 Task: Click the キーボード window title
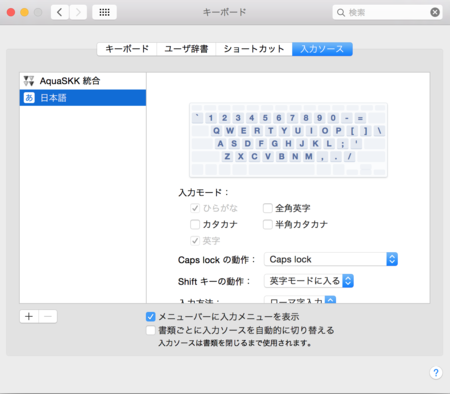coord(225,12)
